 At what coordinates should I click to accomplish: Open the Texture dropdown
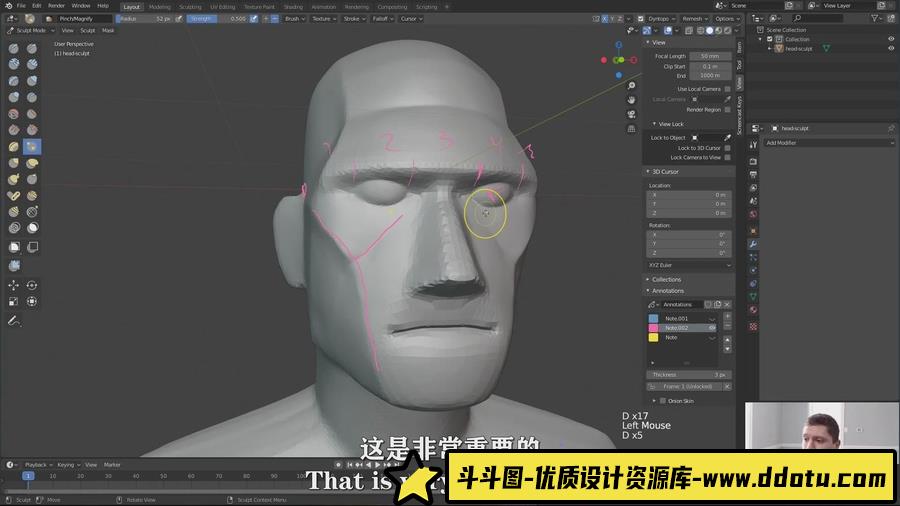(324, 19)
